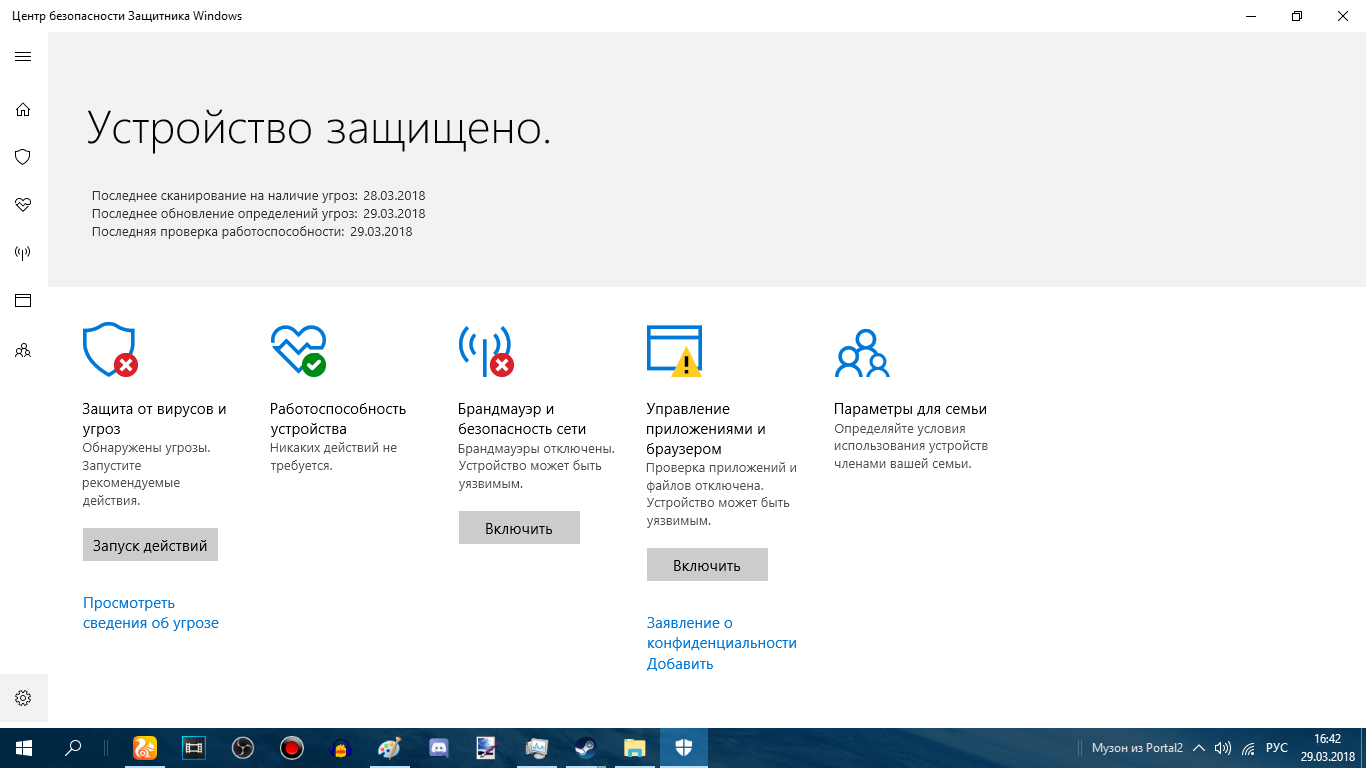Viewport: 1366px width, 768px height.
Task: Click the large firewall antenna icon
Action: click(486, 350)
